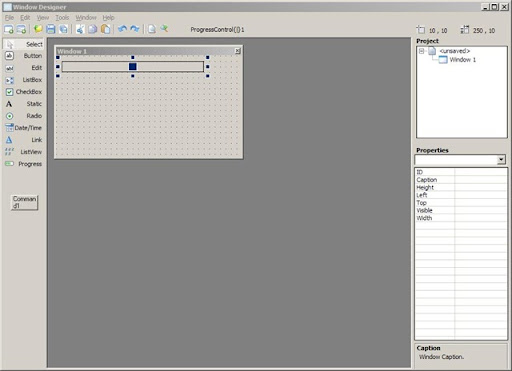Open the Edit menu
512x371 pixels.
[25, 17]
